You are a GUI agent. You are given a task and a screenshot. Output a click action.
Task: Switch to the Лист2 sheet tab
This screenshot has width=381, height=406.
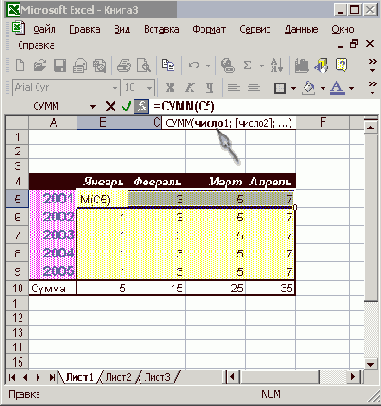coord(118,377)
